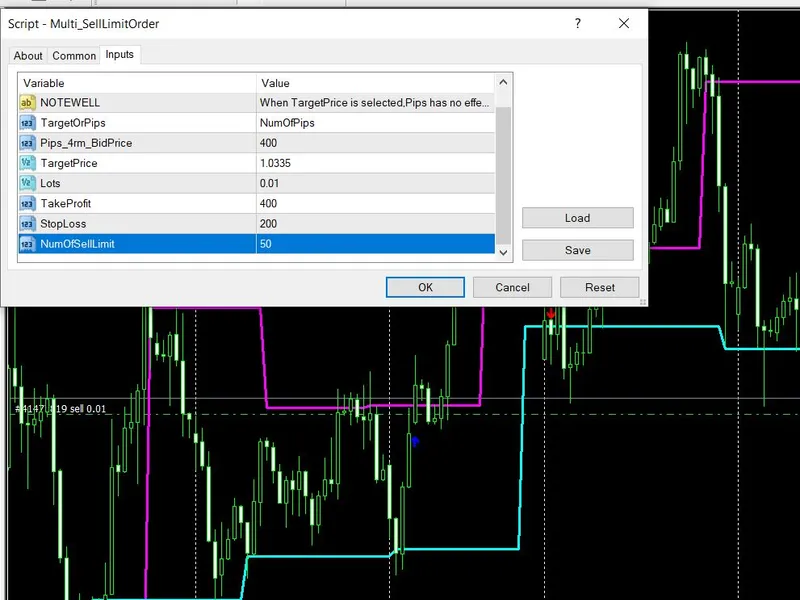Click the NOTEWELL value text

tap(374, 103)
